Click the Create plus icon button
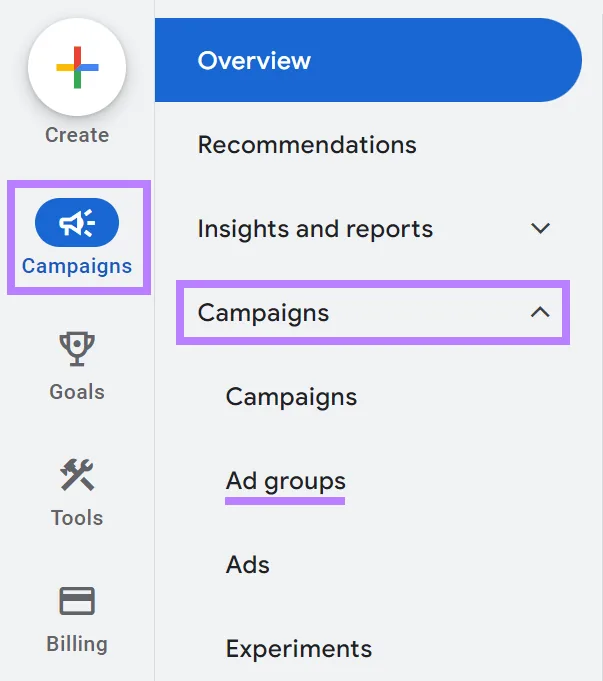 coord(77,67)
